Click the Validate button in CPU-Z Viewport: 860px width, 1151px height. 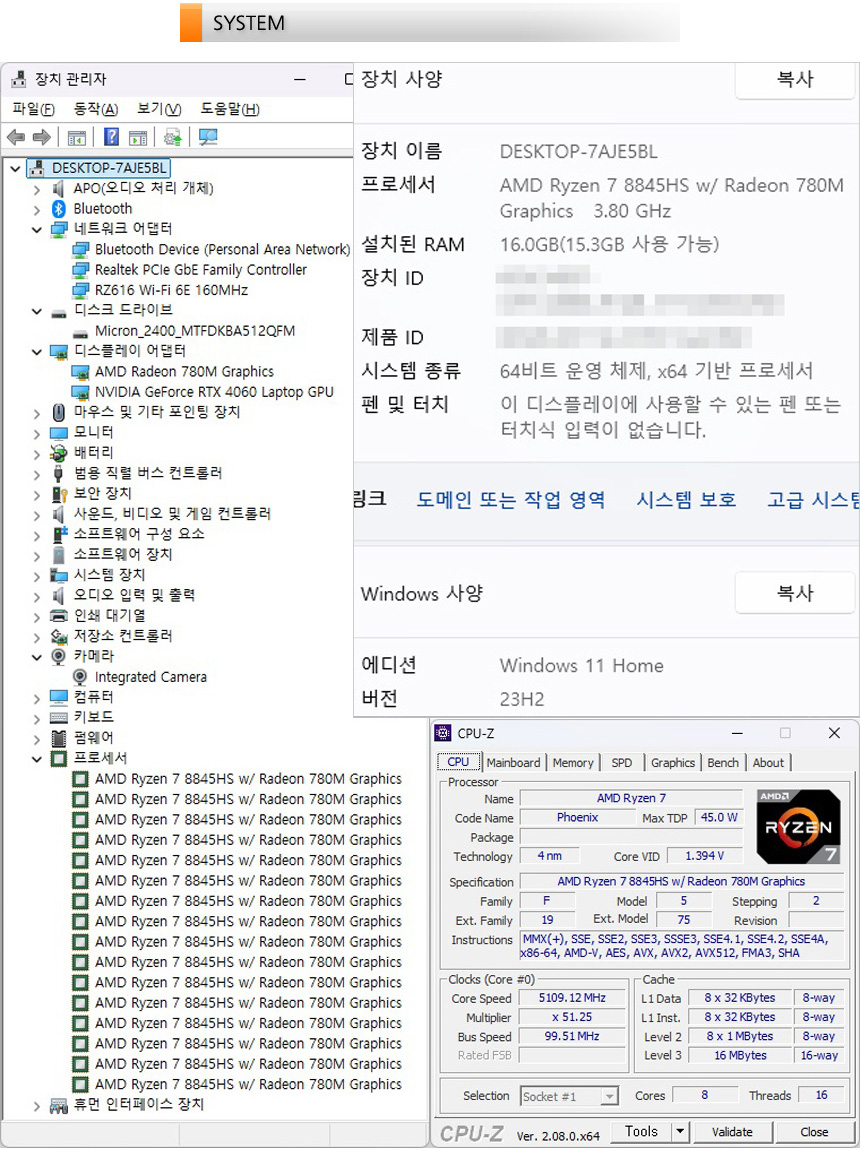(732, 1131)
